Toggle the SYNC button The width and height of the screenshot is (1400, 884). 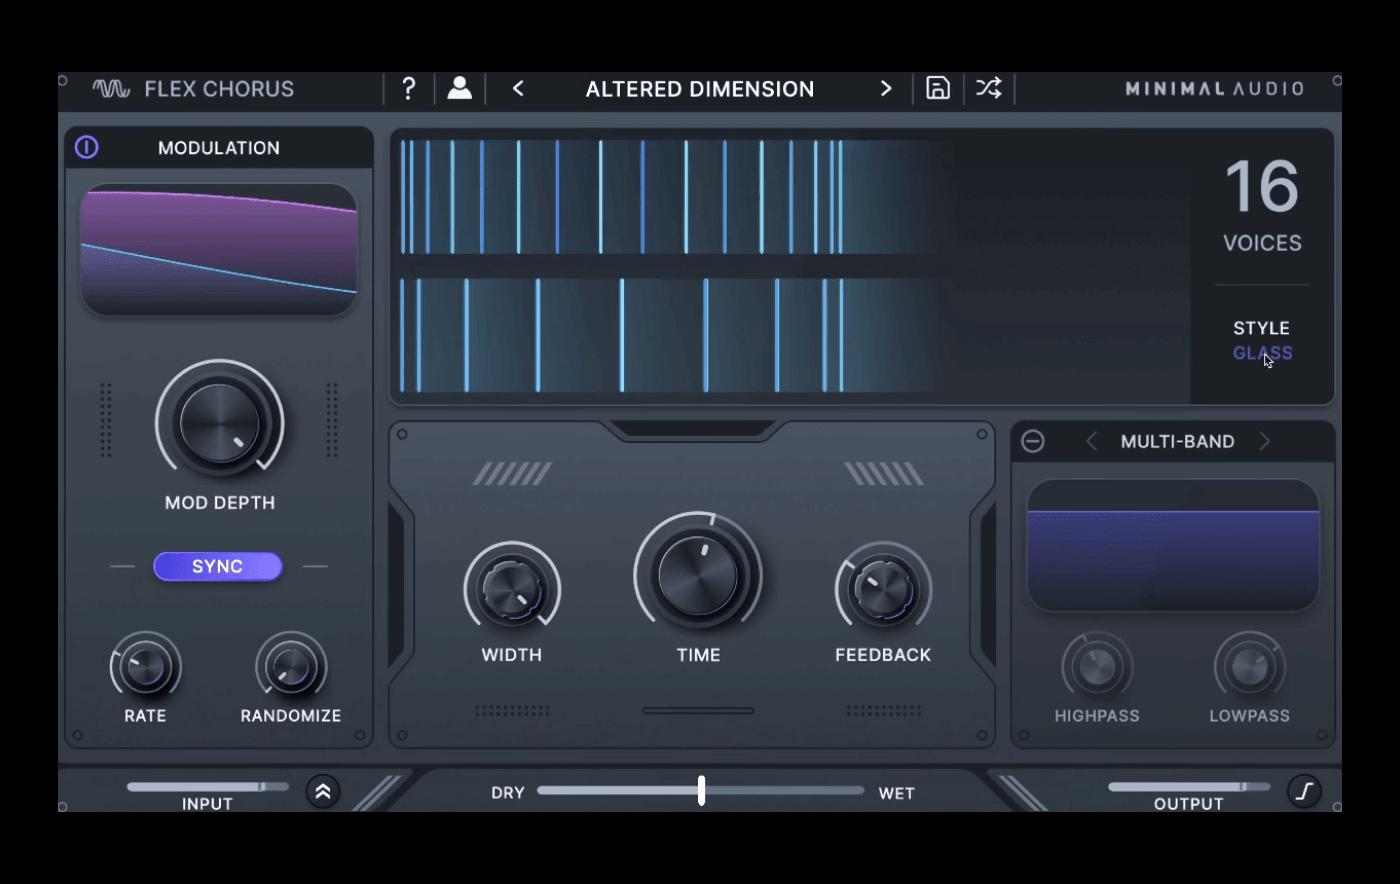tap(218, 566)
